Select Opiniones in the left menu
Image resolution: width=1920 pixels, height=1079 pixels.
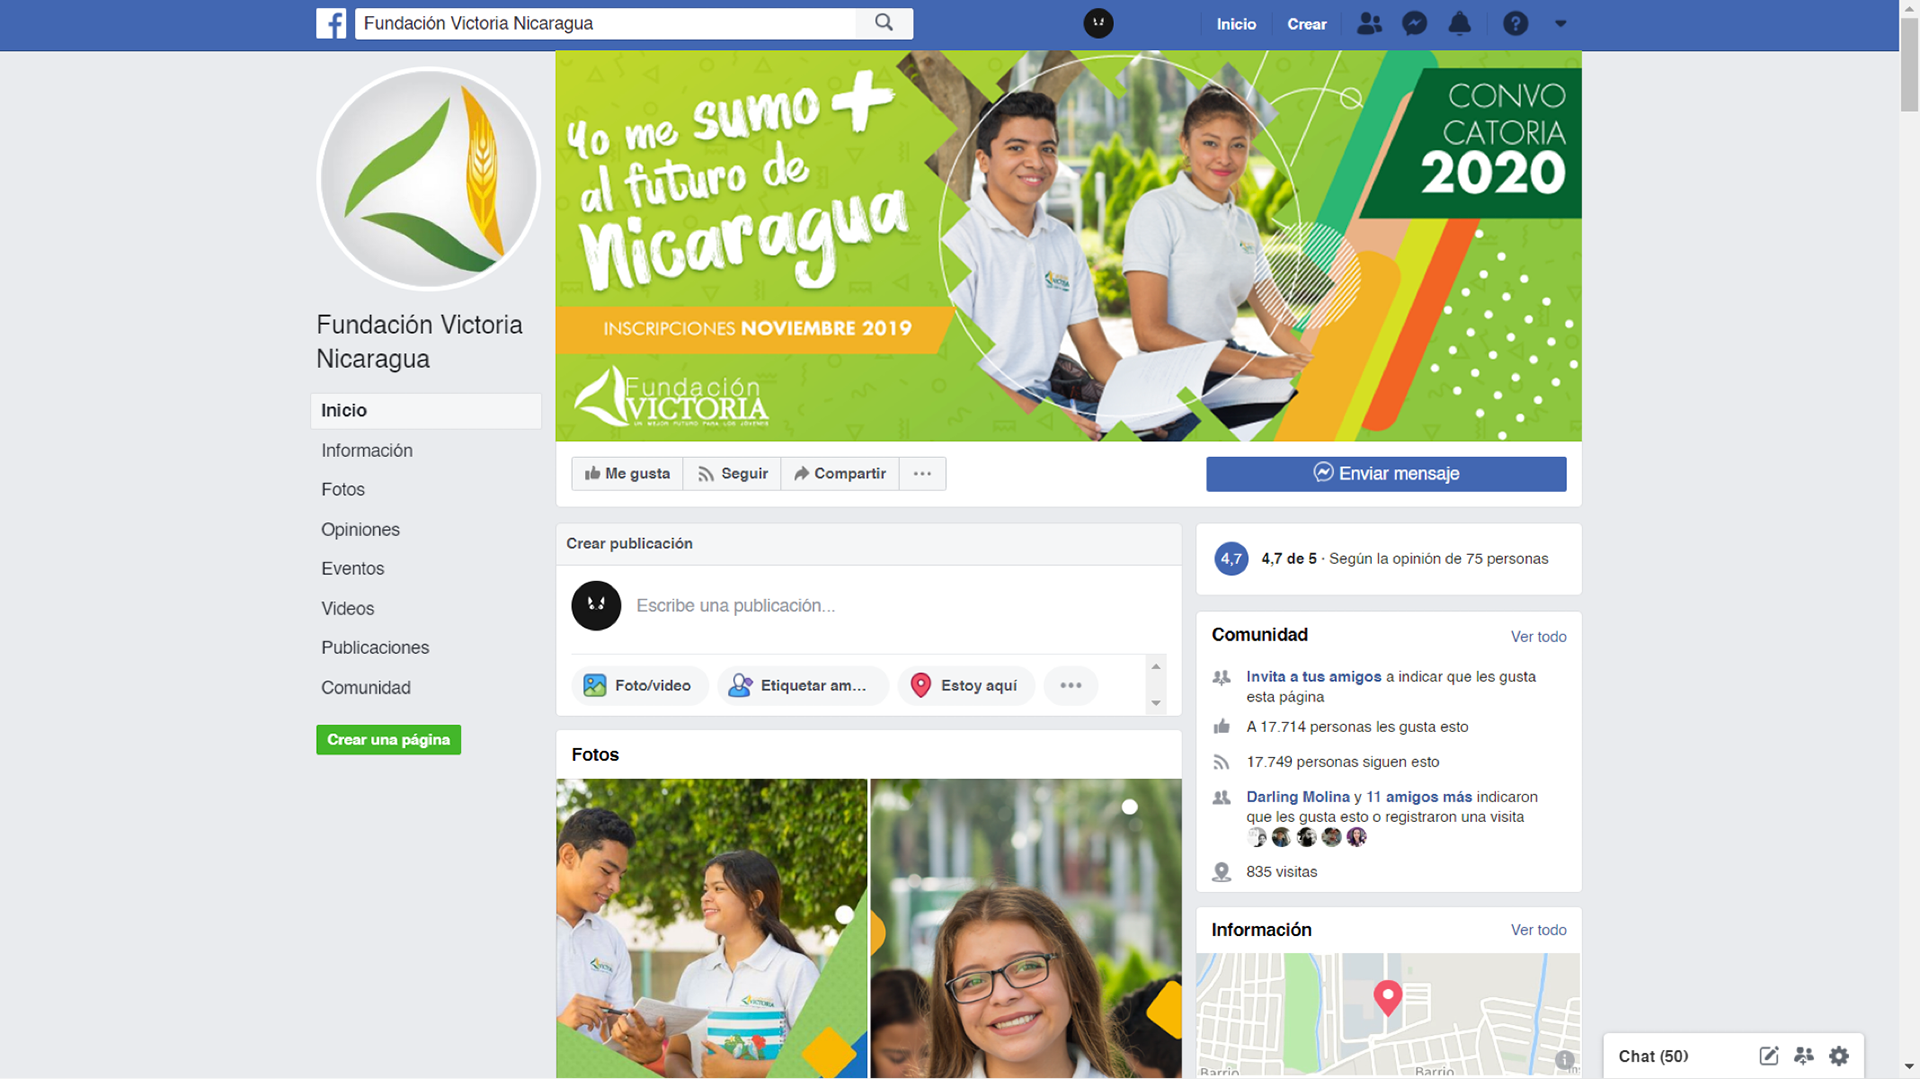tap(360, 530)
